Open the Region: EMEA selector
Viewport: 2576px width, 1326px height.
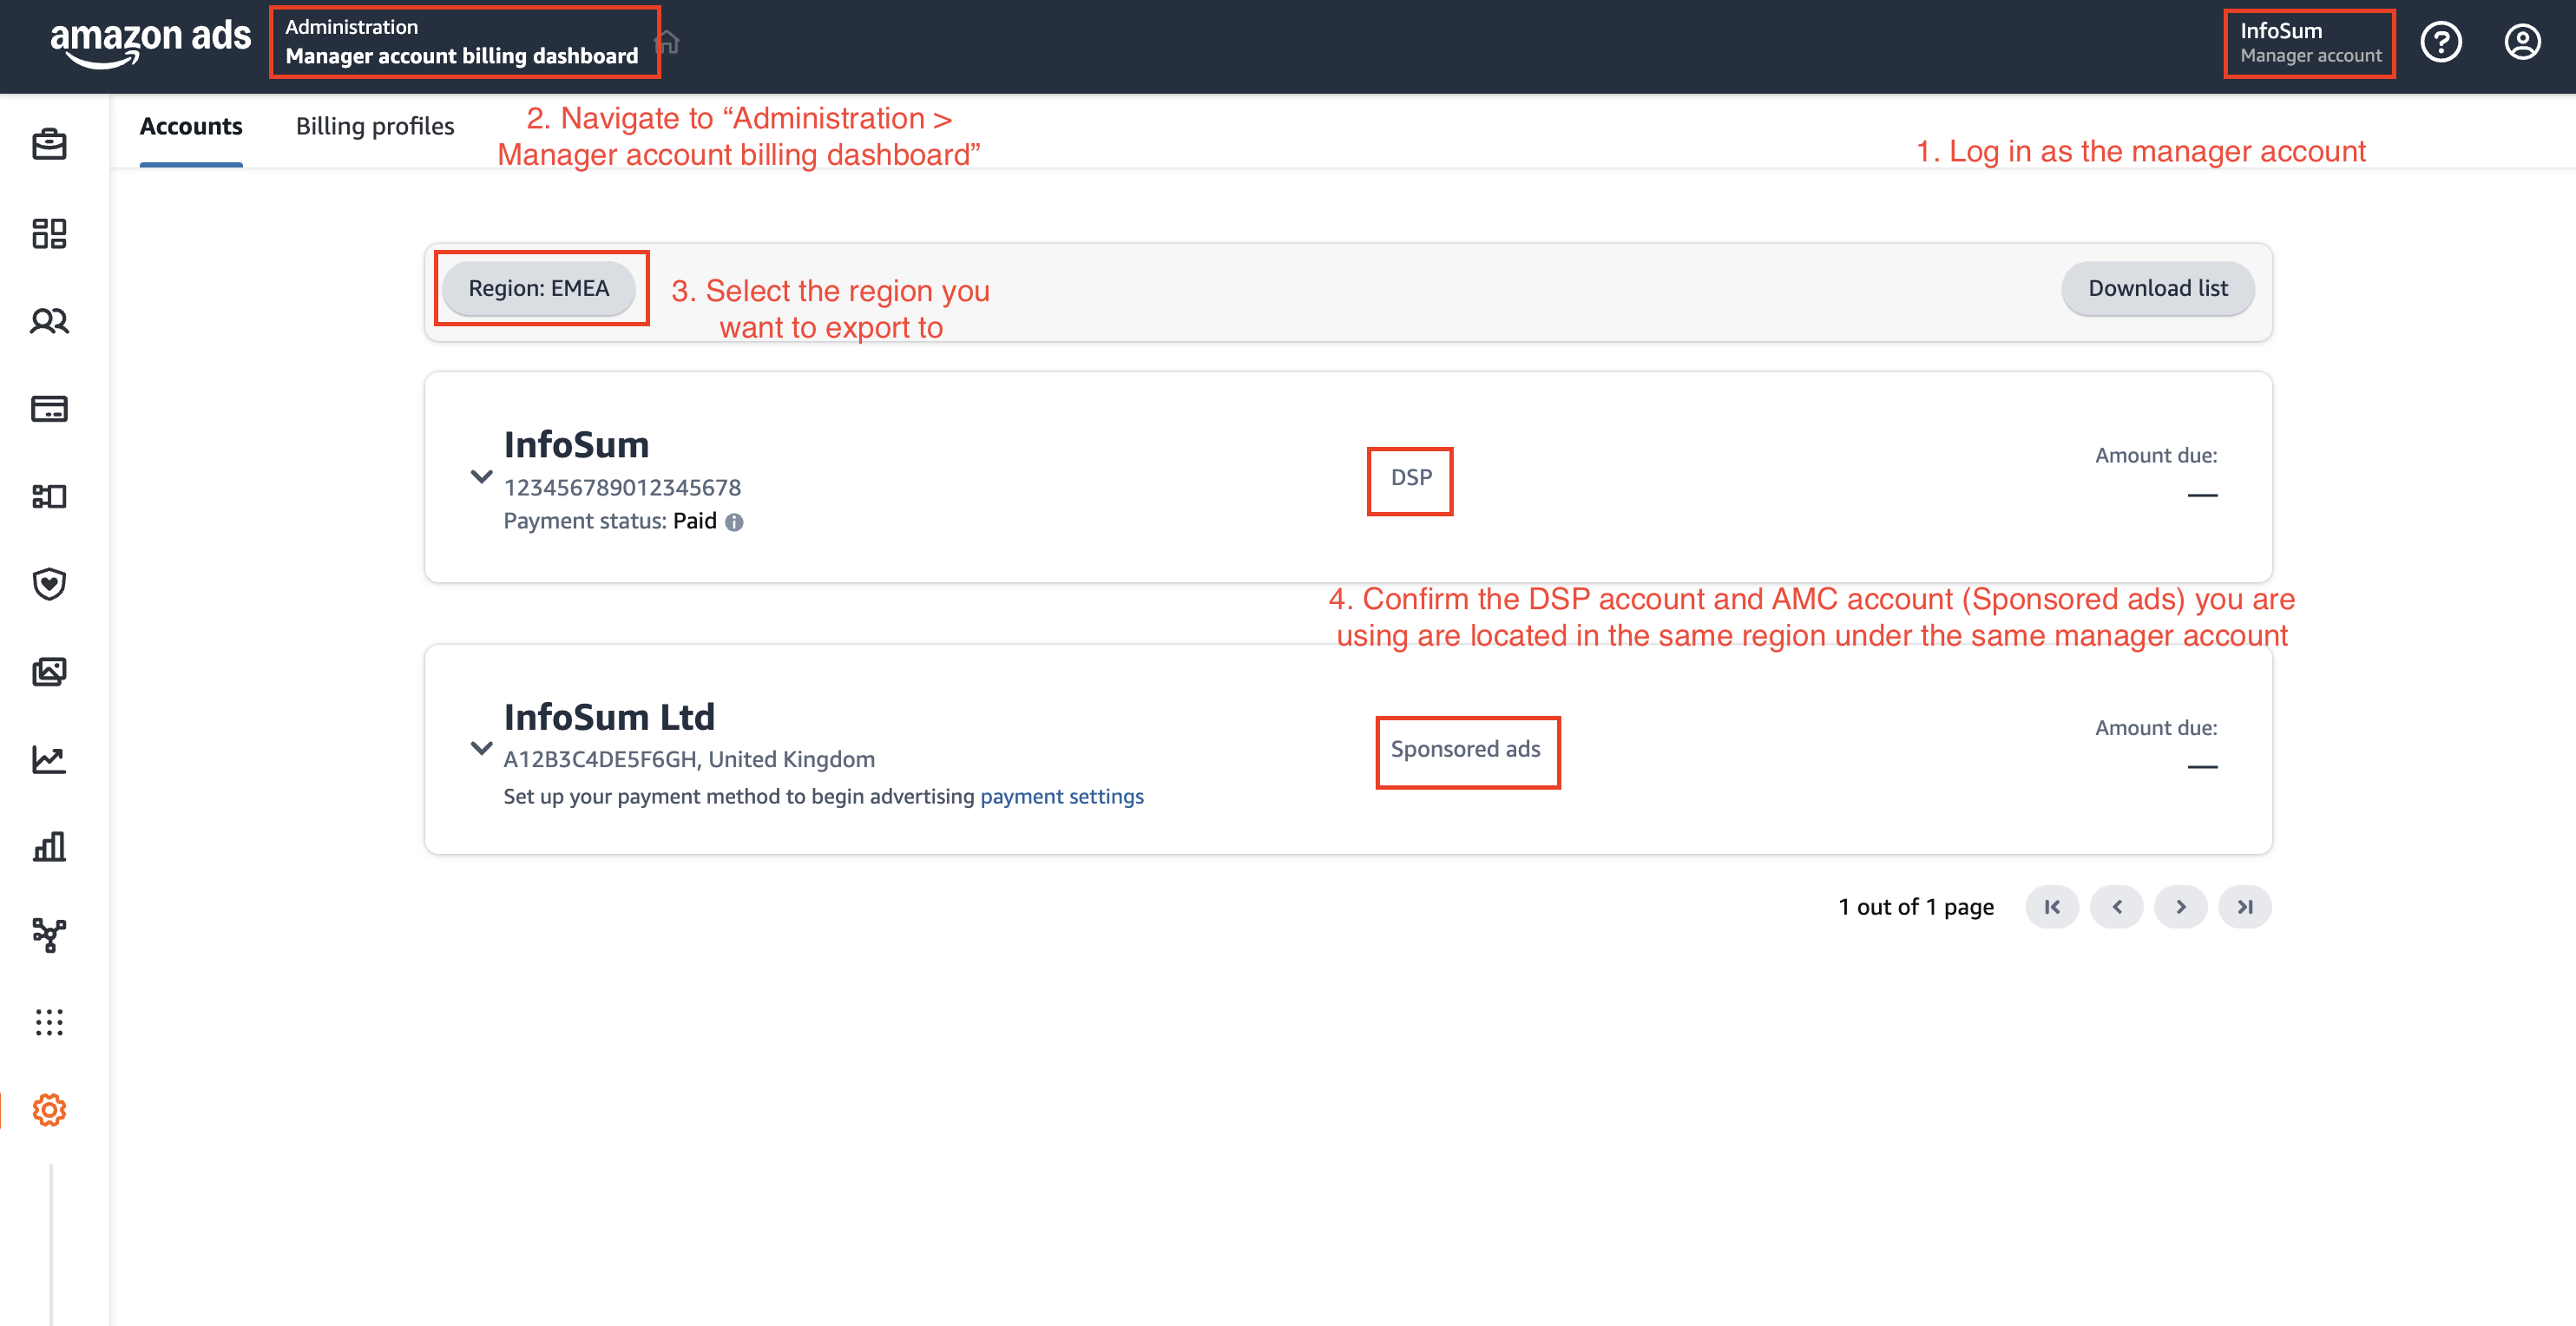click(539, 288)
